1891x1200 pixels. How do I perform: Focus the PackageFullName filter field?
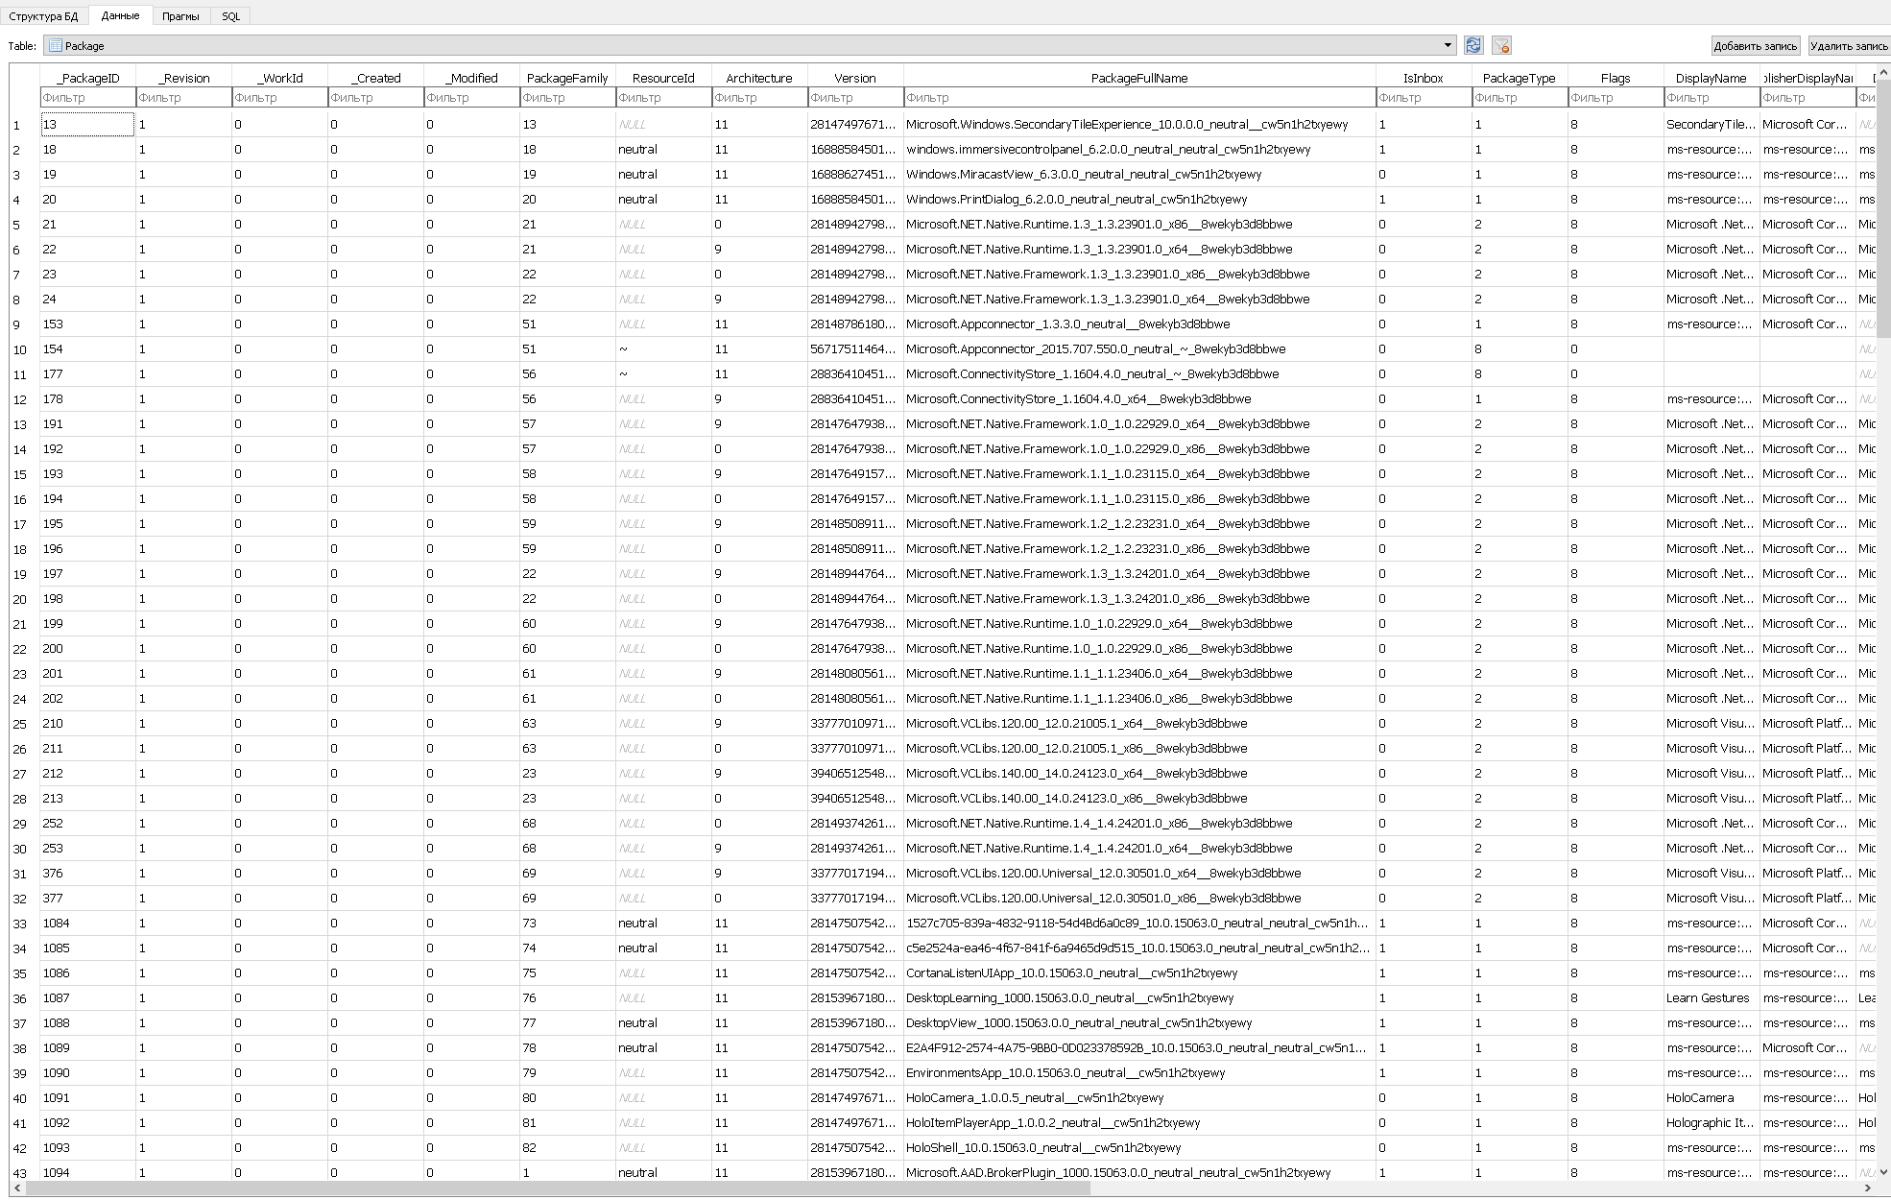1139,98
